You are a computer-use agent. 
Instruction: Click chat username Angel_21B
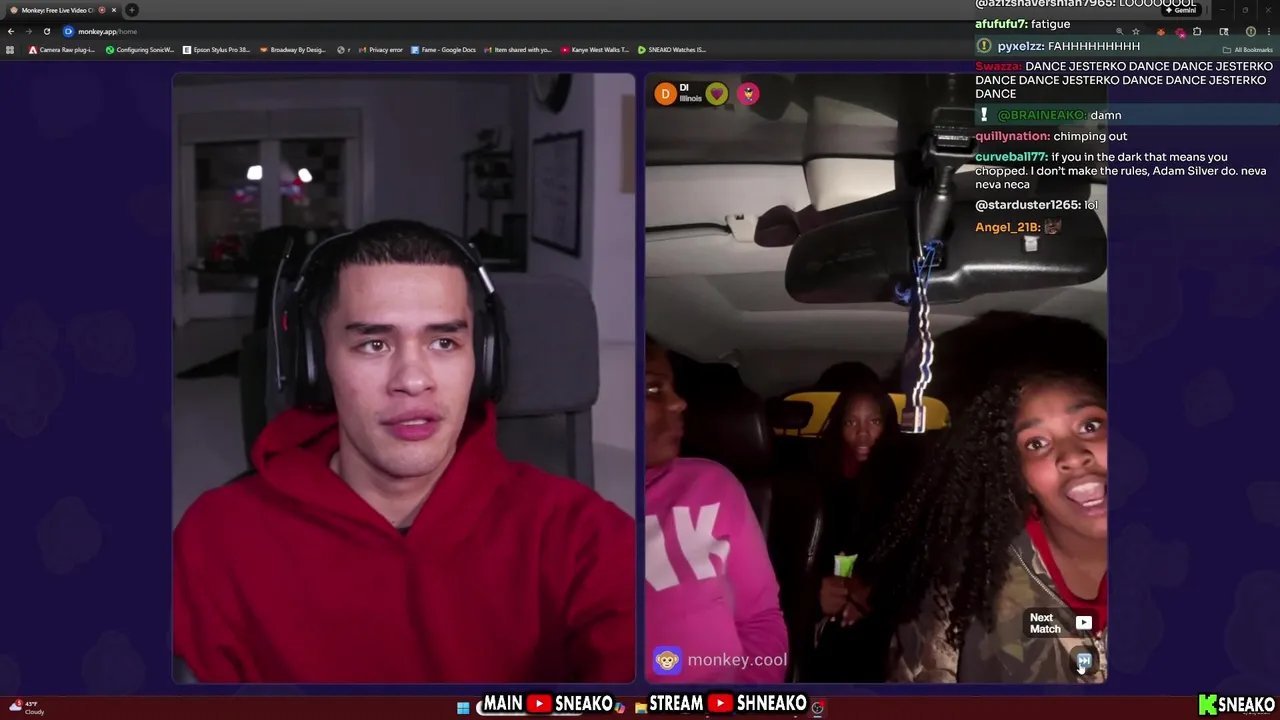click(x=1008, y=227)
